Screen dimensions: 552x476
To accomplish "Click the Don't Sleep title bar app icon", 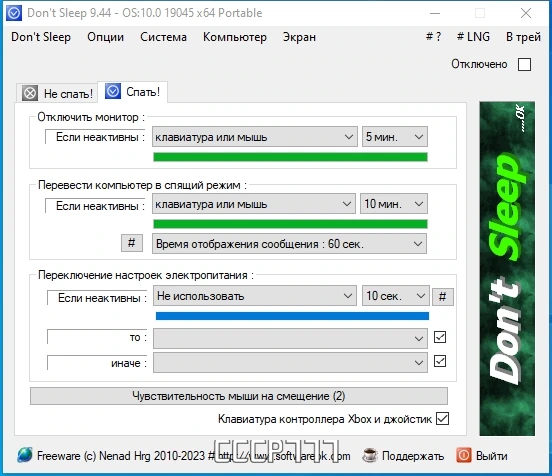I will point(14,13).
